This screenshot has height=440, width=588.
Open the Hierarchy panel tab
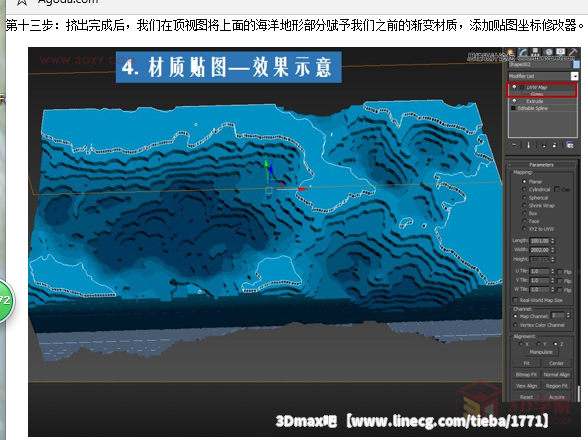click(536, 53)
